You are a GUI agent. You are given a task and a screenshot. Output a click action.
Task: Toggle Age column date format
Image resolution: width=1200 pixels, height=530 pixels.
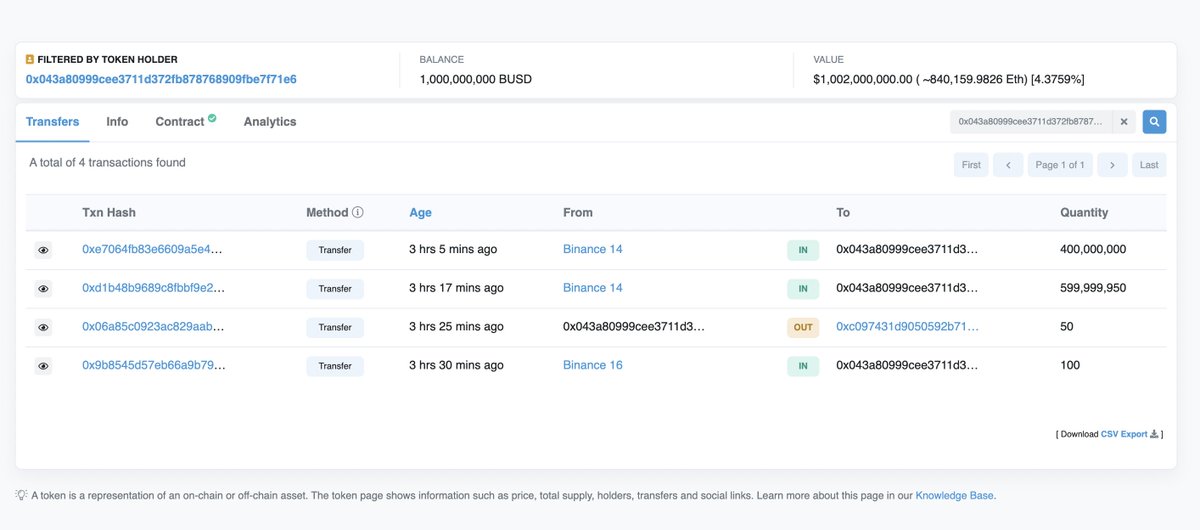(420, 212)
